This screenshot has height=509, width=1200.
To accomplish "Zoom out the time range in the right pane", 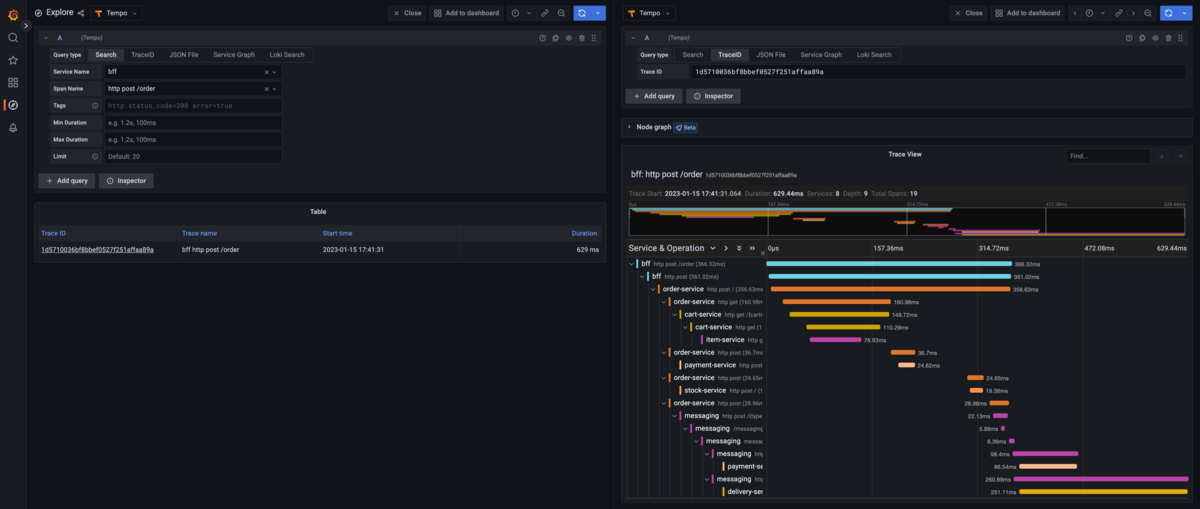I will [1148, 13].
